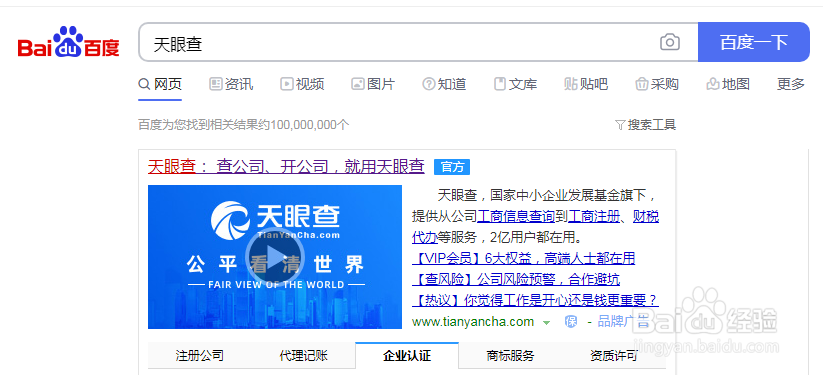Open the 知道 tab
823x375 pixels.
(444, 84)
